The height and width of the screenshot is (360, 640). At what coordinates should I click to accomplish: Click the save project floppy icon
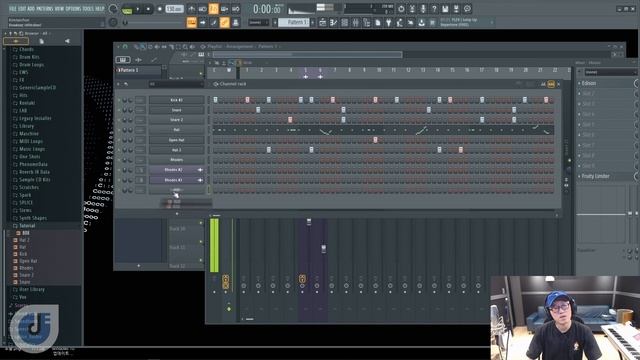[445, 9]
